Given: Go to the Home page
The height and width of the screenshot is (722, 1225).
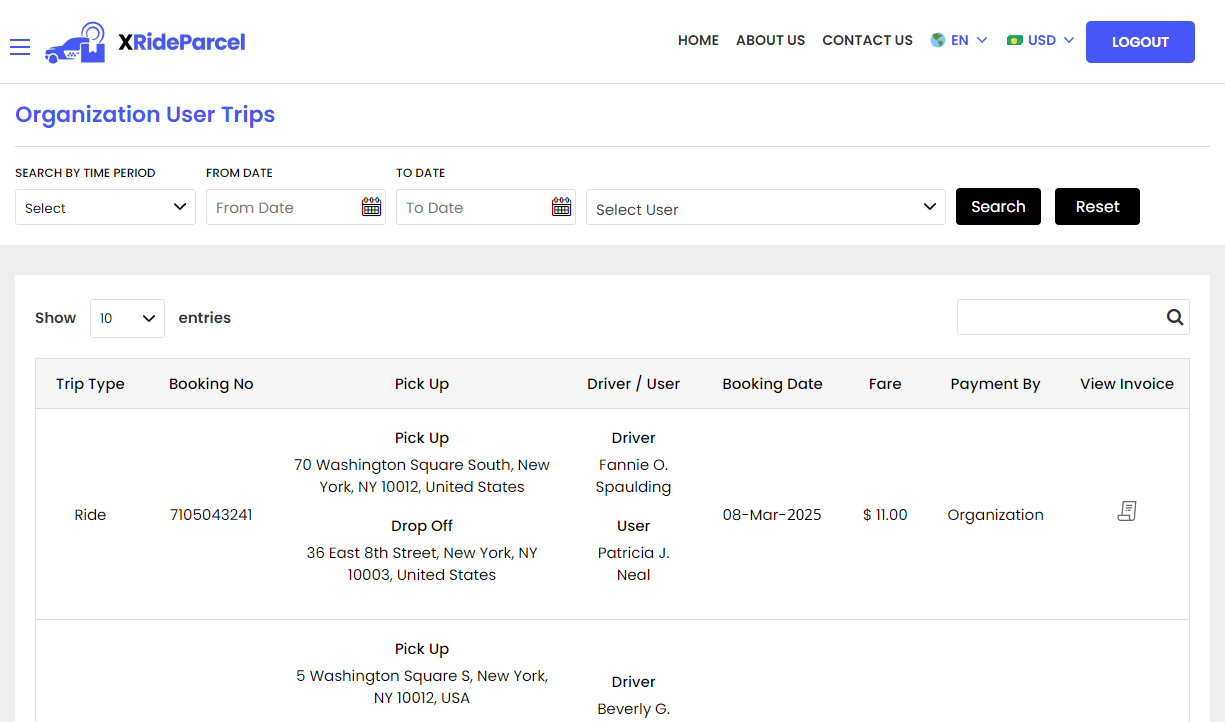Looking at the screenshot, I should click(698, 40).
